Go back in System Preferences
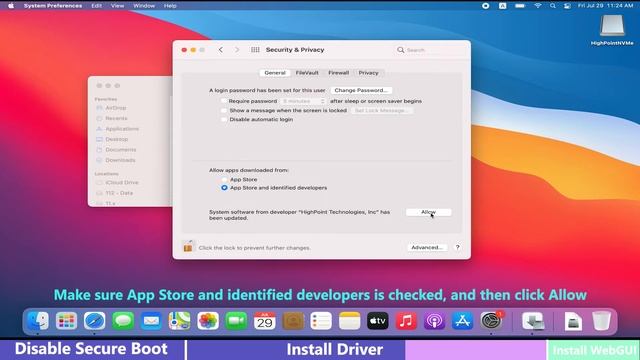This screenshot has width=640, height=360. [x=221, y=50]
